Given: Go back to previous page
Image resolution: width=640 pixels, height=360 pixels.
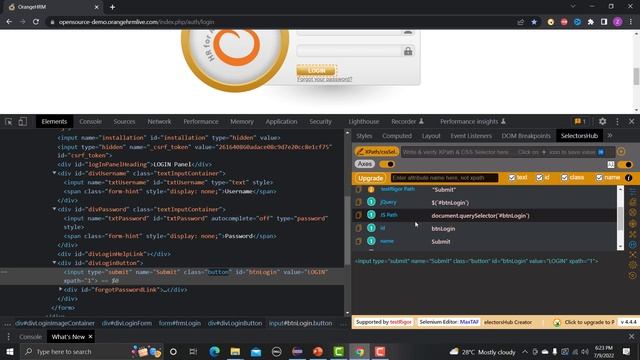Looking at the screenshot, I should click(x=9, y=22).
